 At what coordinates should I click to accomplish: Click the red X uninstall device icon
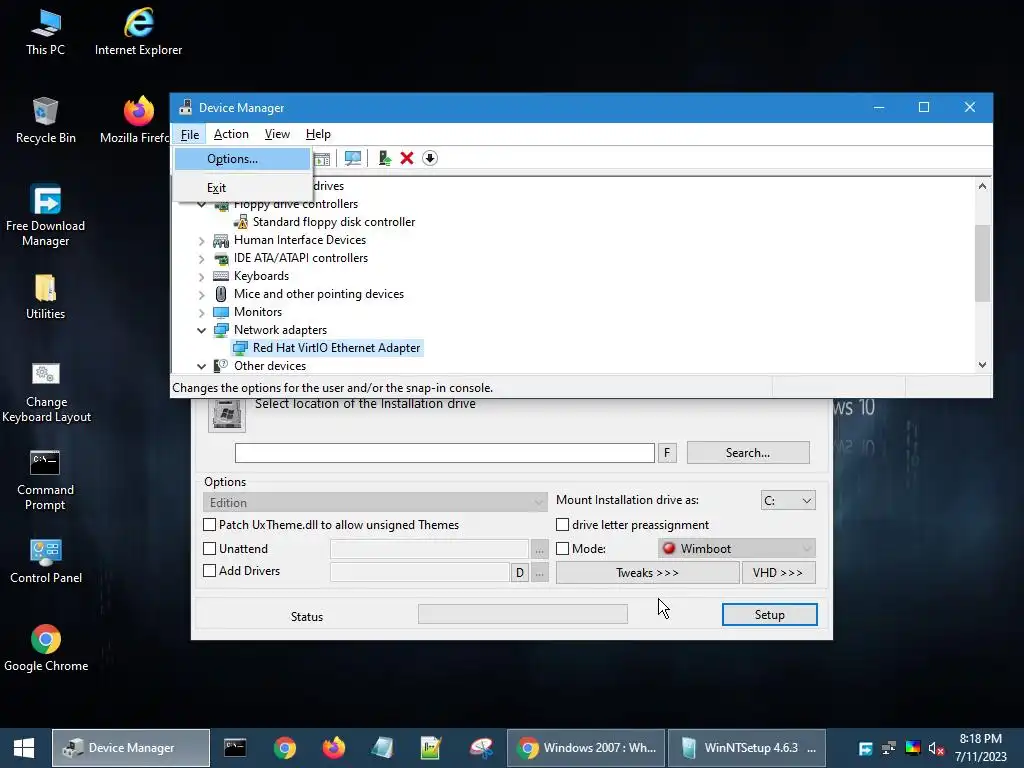pyautogui.click(x=407, y=158)
